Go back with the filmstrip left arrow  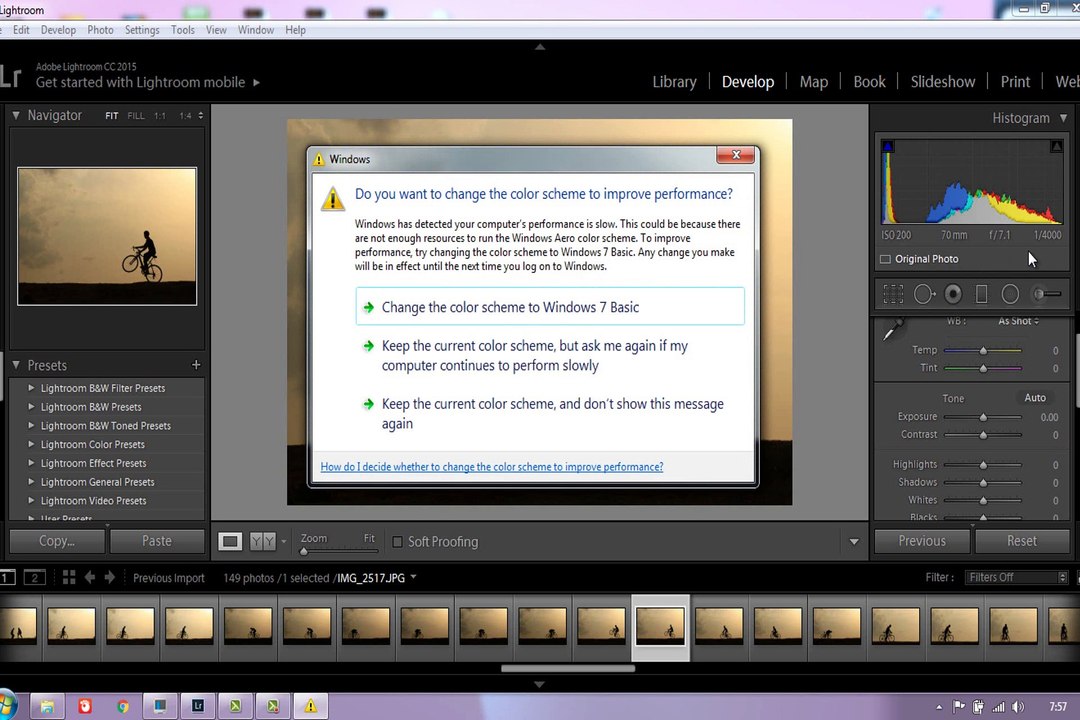point(90,577)
